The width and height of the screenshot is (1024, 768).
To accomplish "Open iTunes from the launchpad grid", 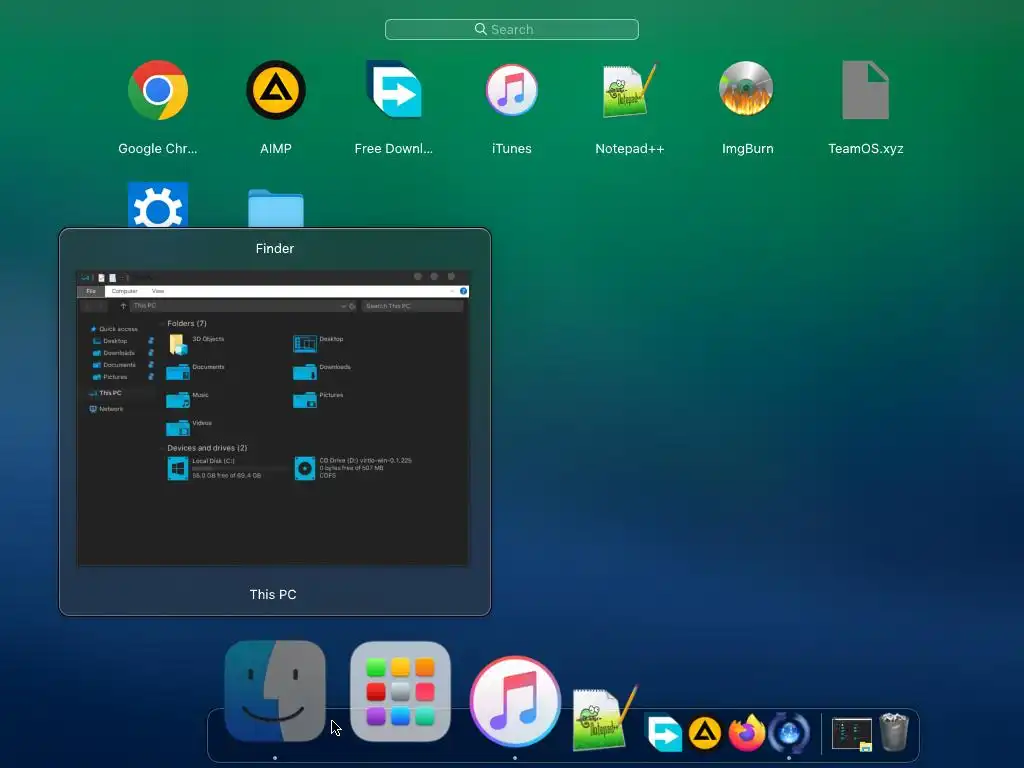I will 511,90.
